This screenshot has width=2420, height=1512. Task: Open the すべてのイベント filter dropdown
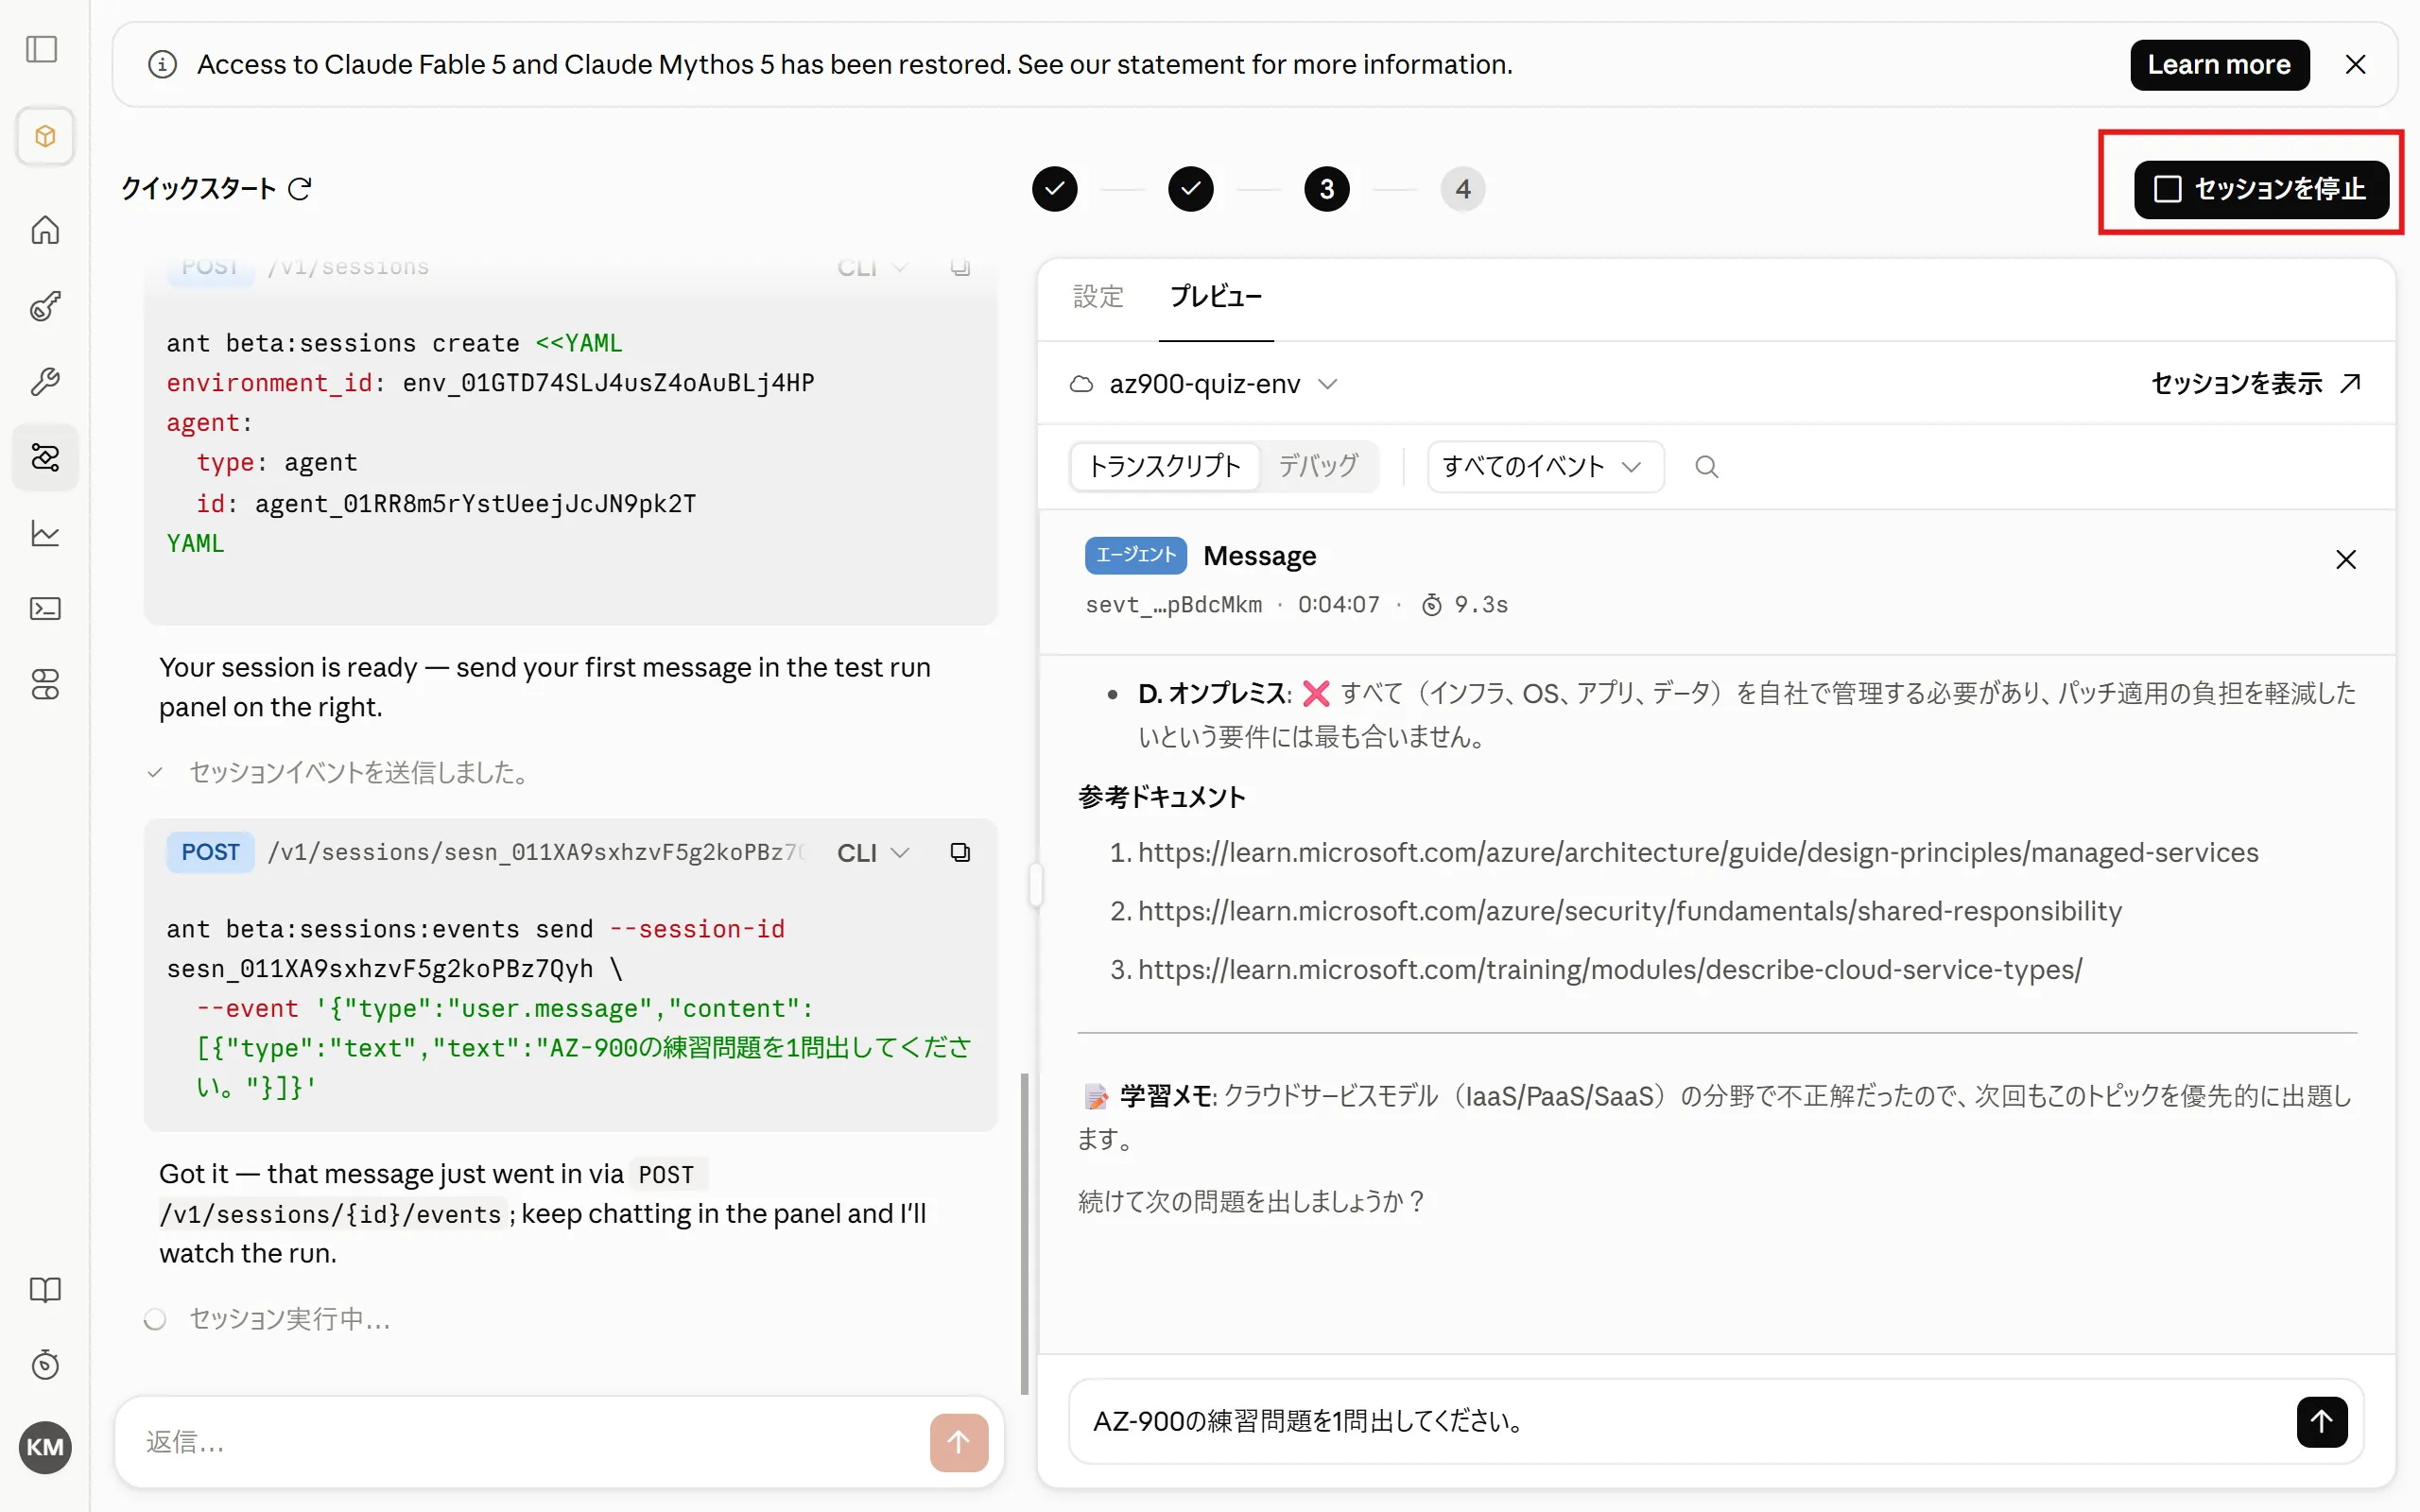click(1545, 467)
